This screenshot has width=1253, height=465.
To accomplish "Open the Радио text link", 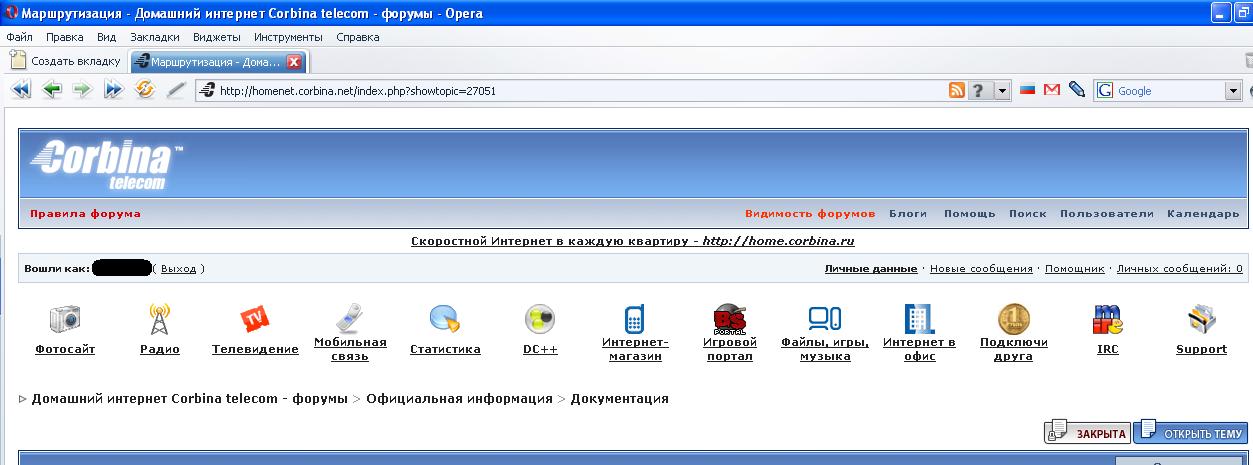I will [x=160, y=349].
